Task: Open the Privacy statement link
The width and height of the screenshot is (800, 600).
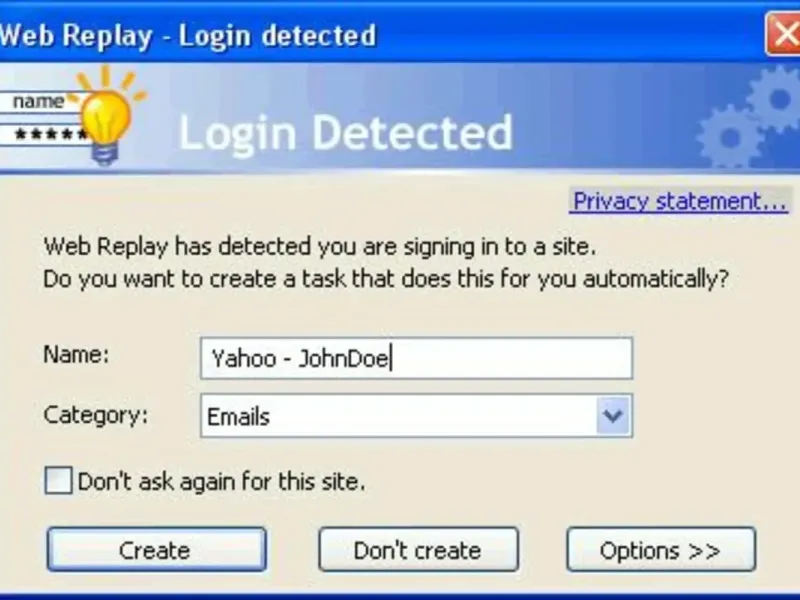Action: point(679,202)
